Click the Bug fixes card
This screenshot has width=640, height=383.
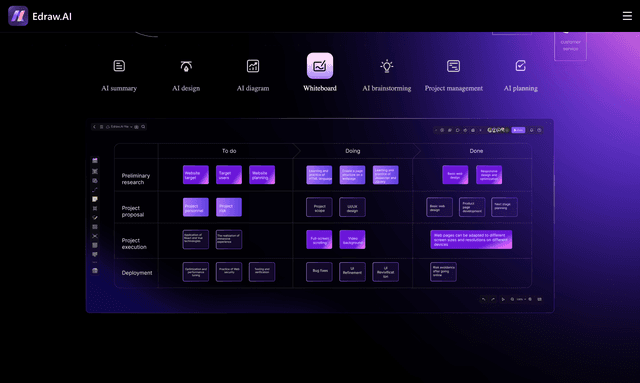[x=319, y=272]
